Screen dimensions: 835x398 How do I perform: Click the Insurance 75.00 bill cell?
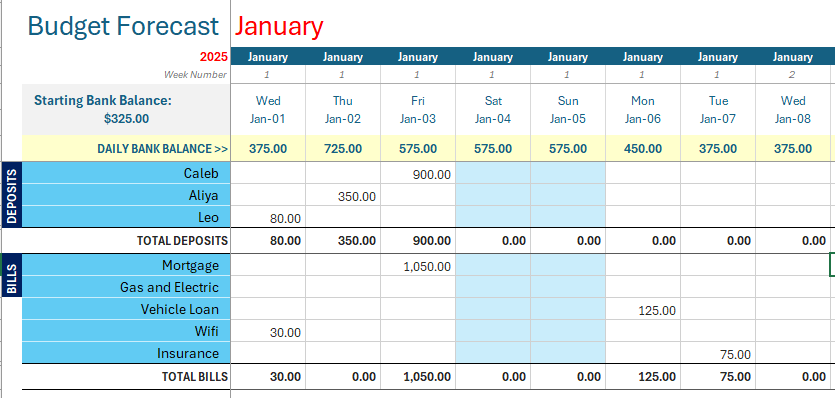pos(717,353)
